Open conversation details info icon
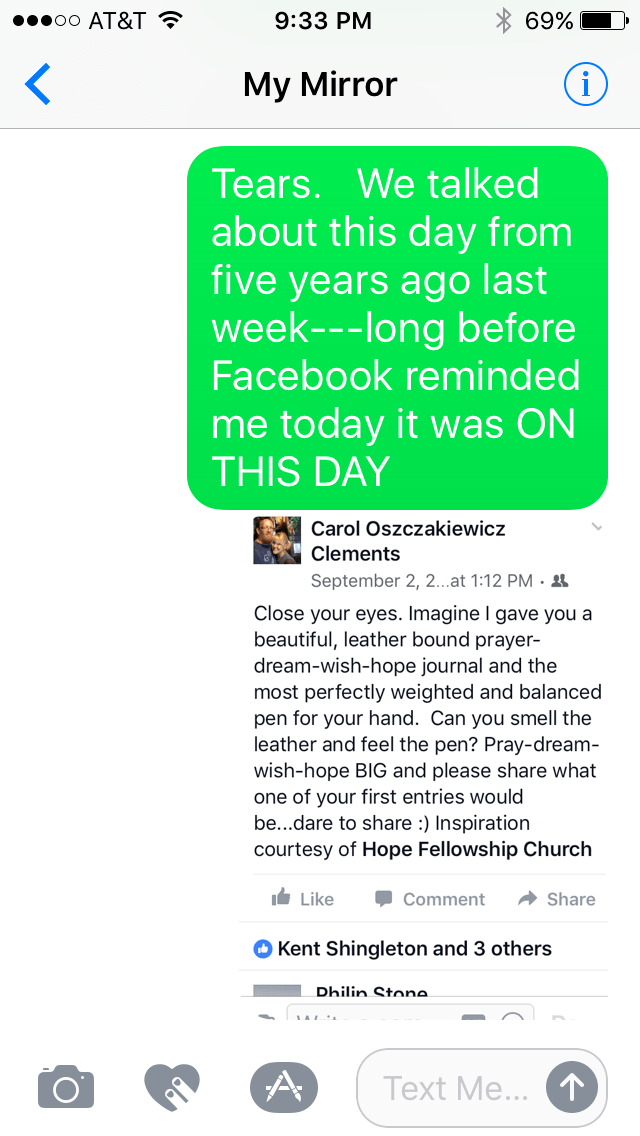The height and width of the screenshot is (1136, 640). pos(585,85)
